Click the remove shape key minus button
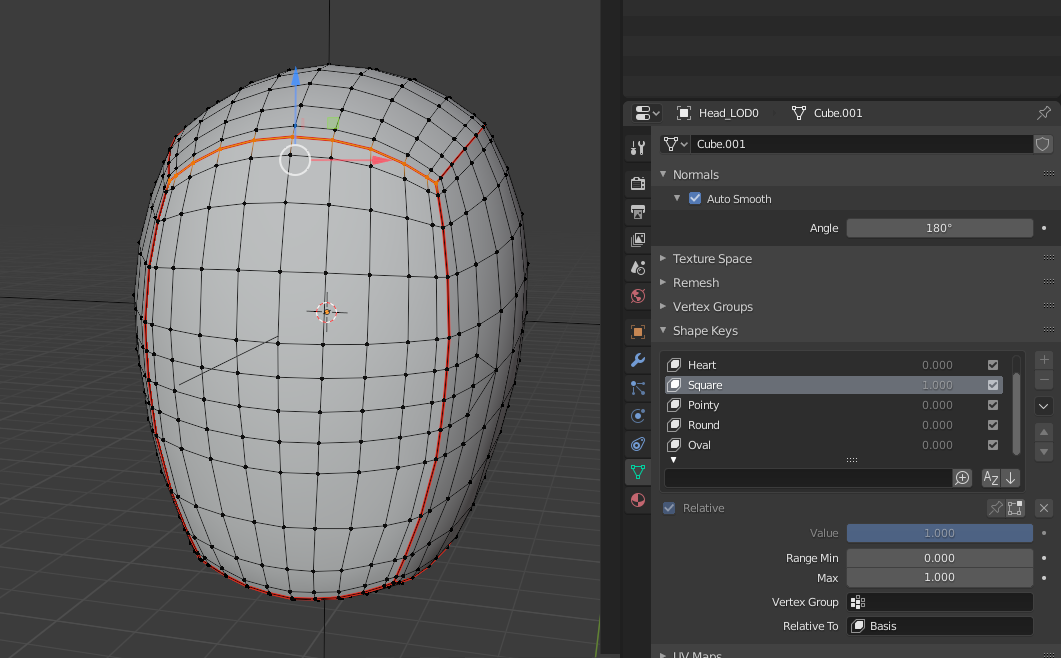Image resolution: width=1061 pixels, height=658 pixels. pos(1044,379)
